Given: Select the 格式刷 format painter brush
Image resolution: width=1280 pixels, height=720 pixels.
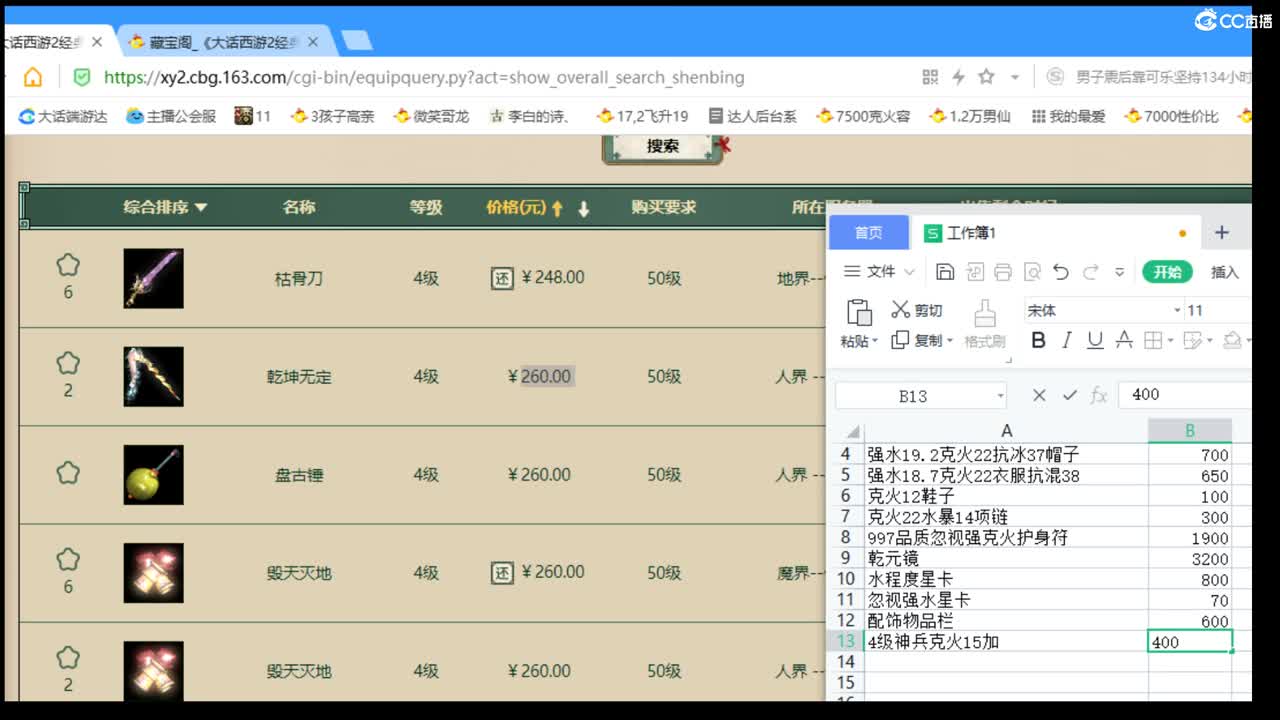Looking at the screenshot, I should pyautogui.click(x=985, y=324).
